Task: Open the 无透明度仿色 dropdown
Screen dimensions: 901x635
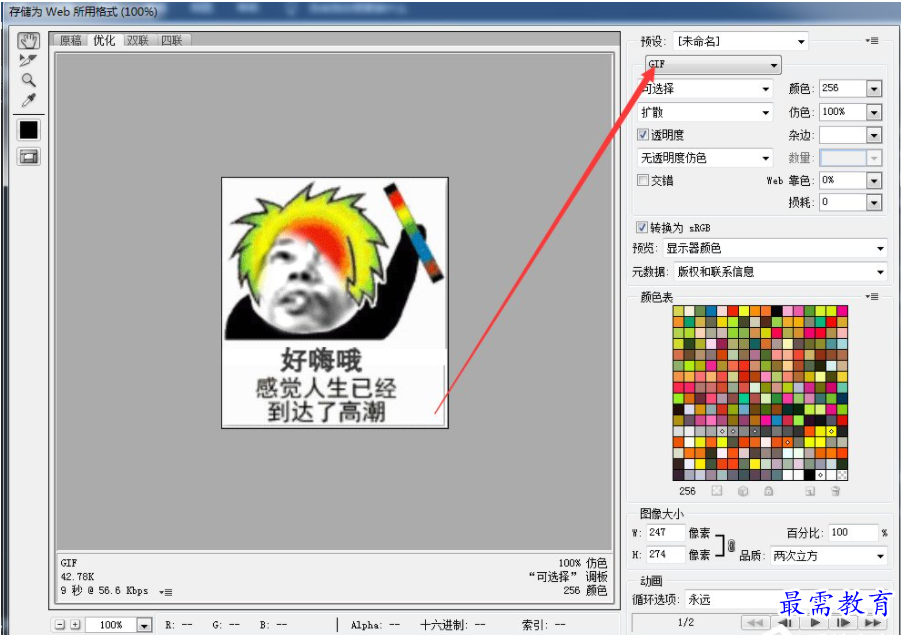Action: point(705,157)
